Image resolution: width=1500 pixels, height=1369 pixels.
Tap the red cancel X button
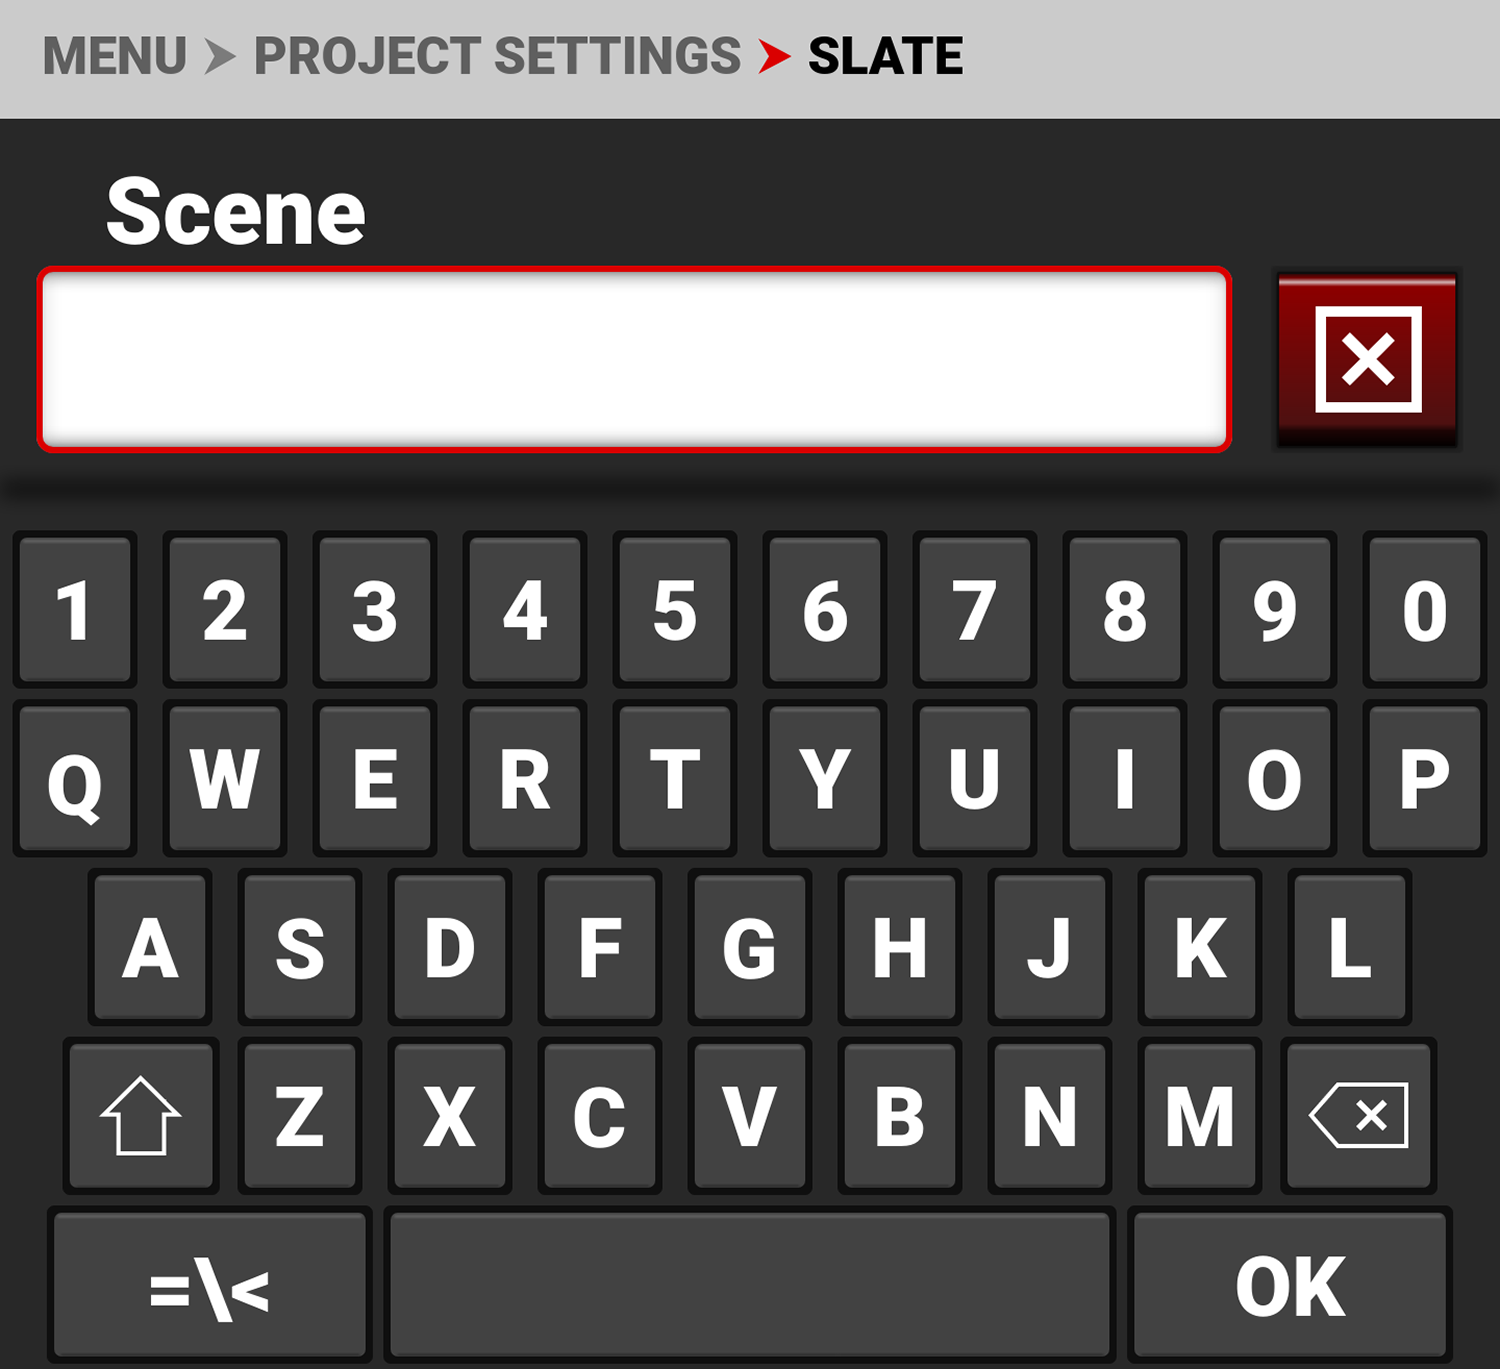click(x=1367, y=359)
